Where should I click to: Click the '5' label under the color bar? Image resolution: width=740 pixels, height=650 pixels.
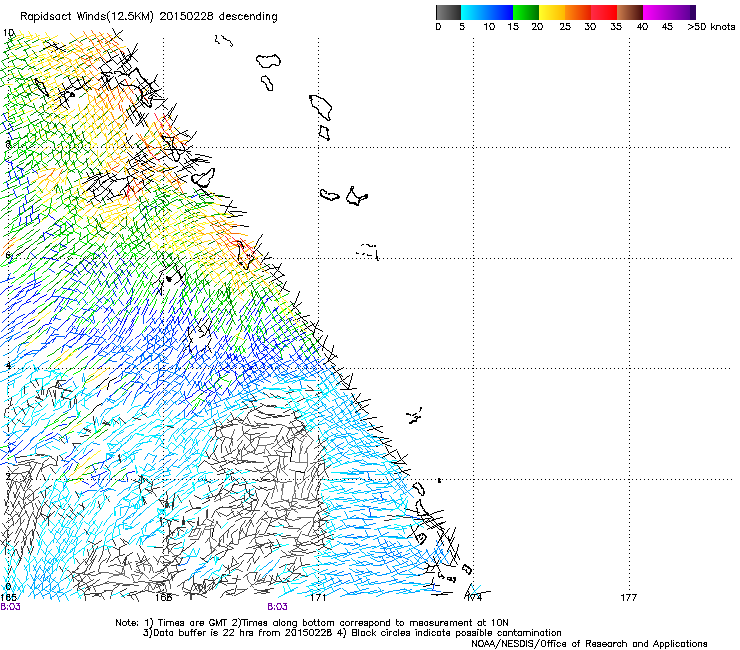[x=462, y=27]
